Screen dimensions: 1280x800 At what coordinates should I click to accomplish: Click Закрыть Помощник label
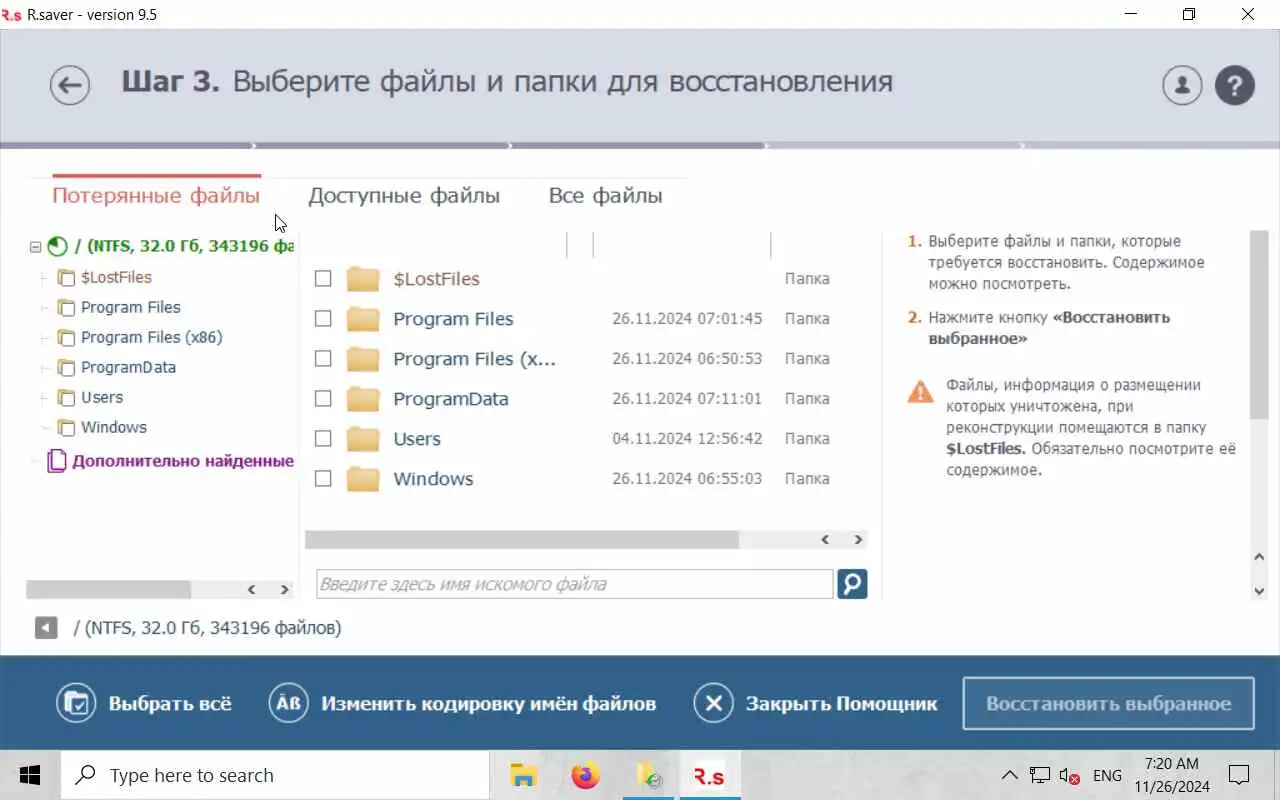tap(842, 704)
